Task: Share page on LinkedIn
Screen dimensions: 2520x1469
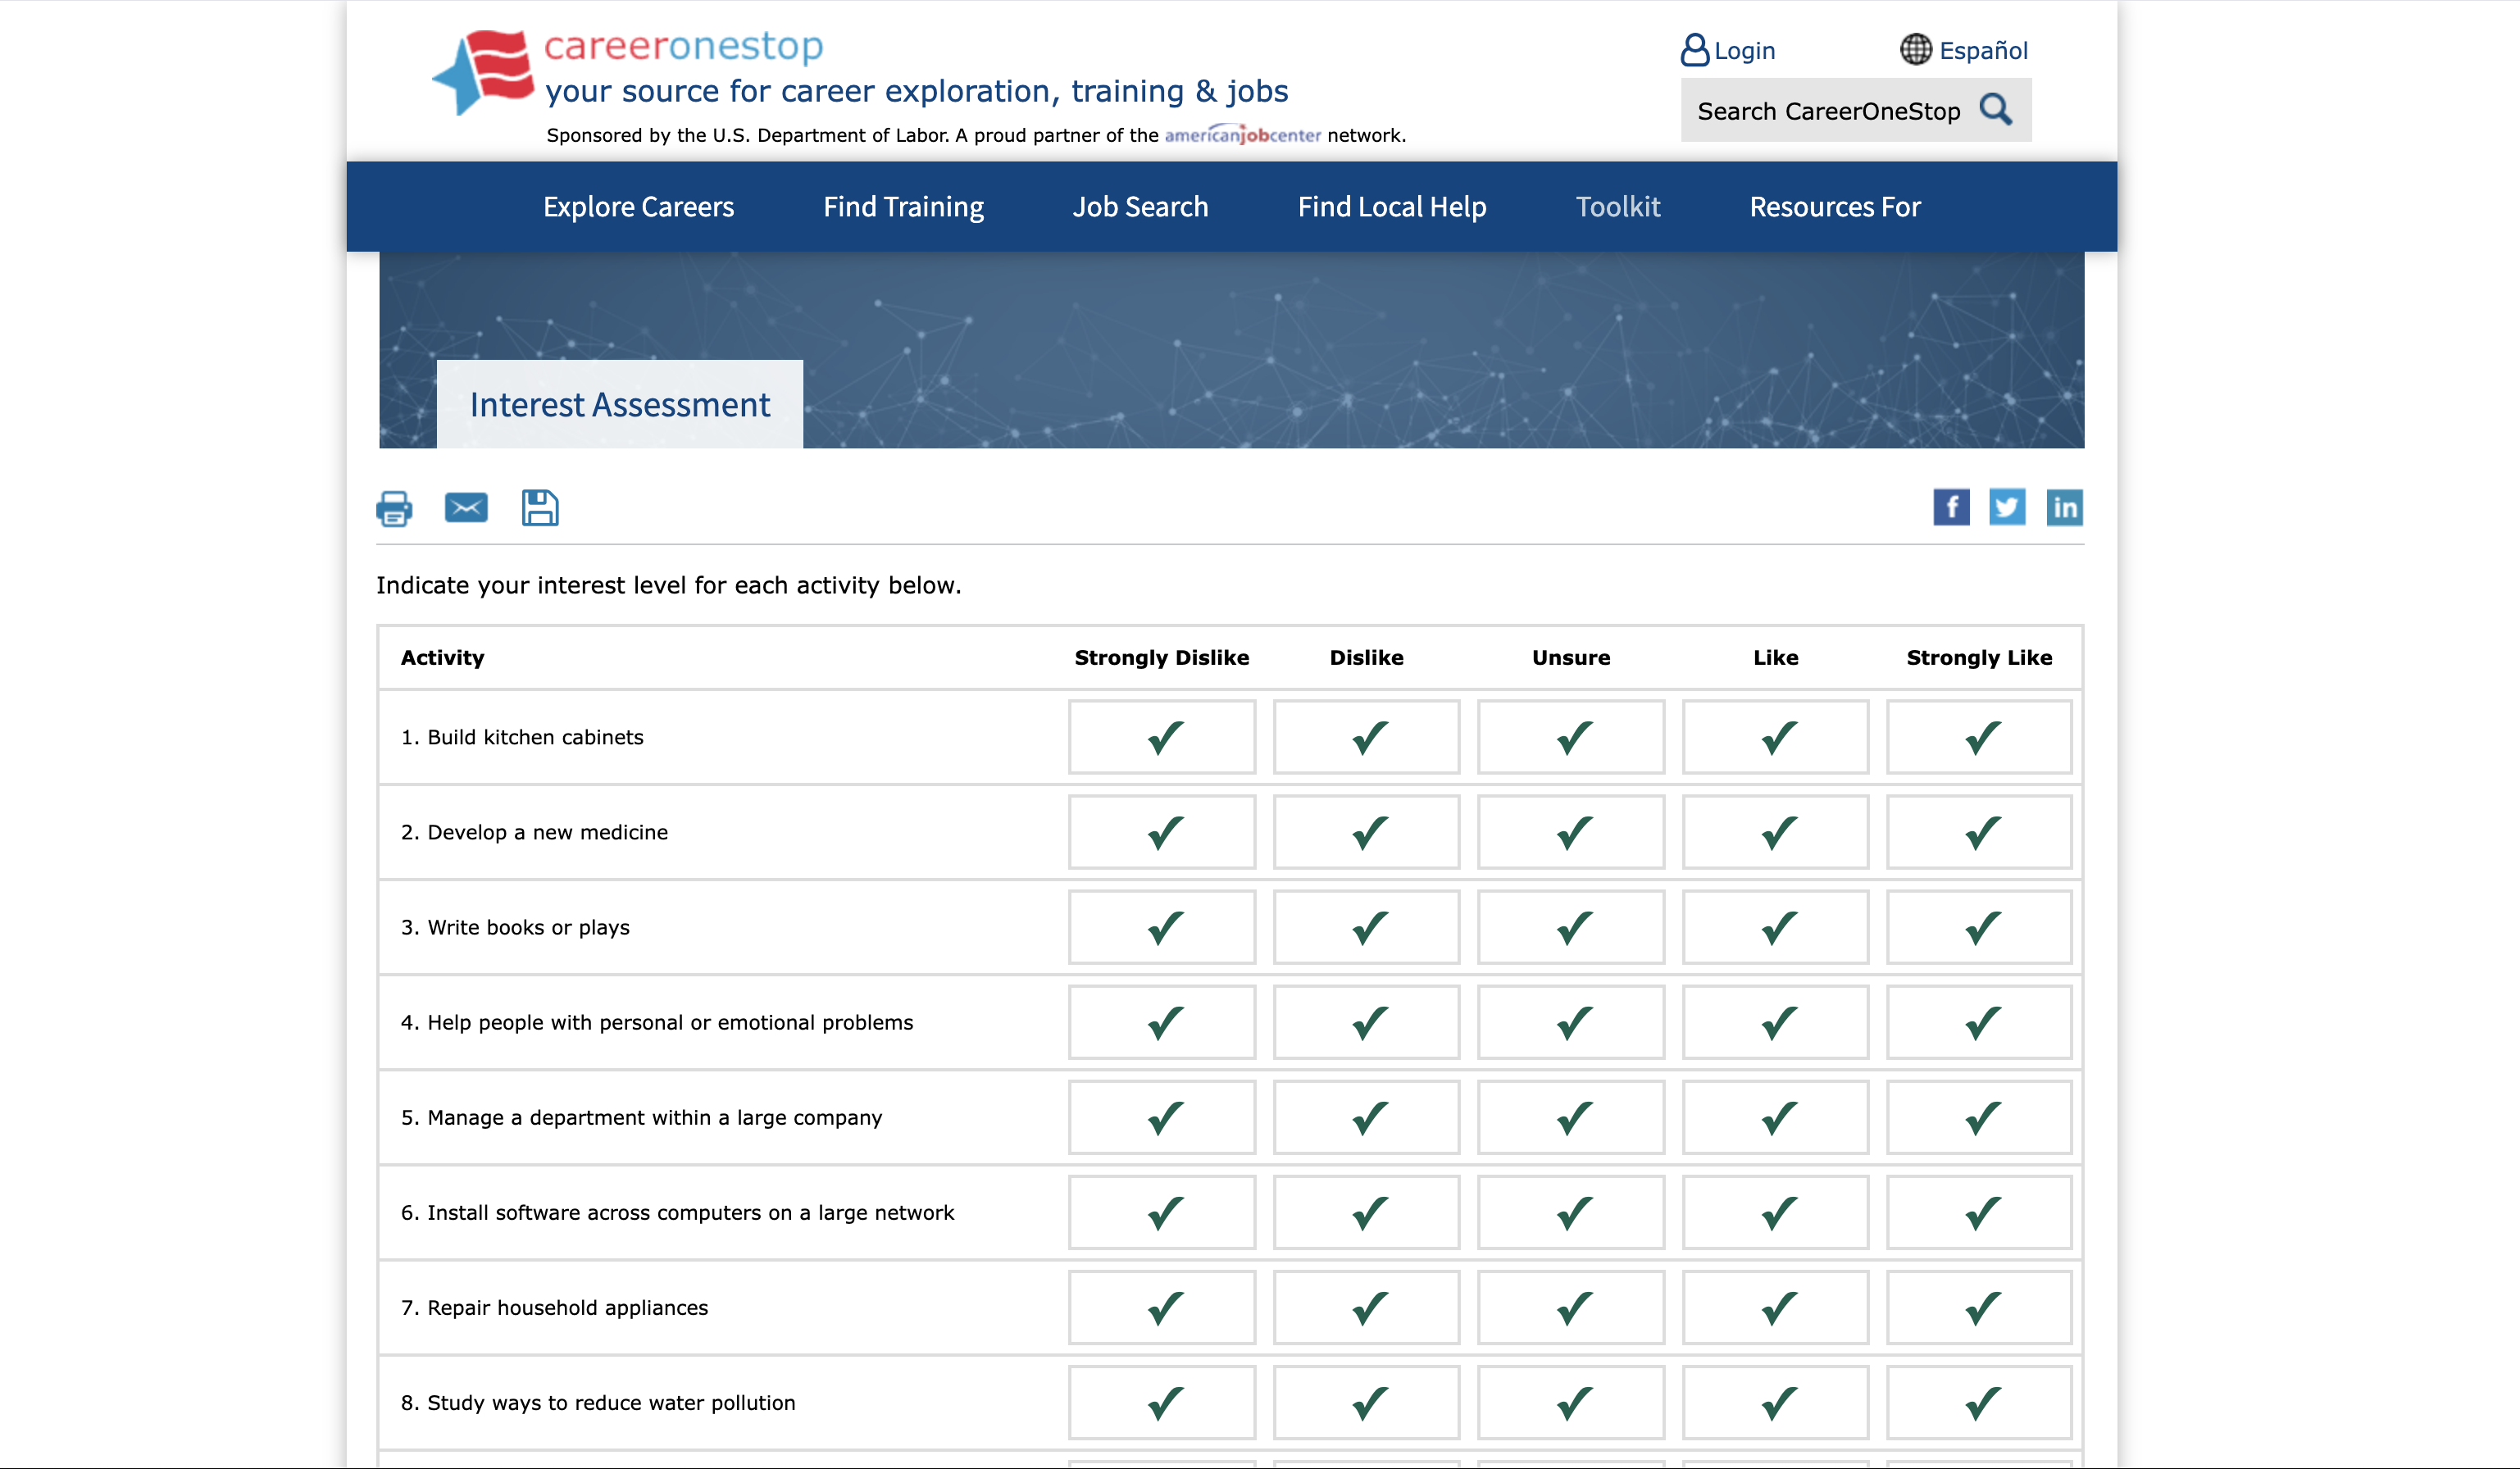Action: pos(2064,507)
